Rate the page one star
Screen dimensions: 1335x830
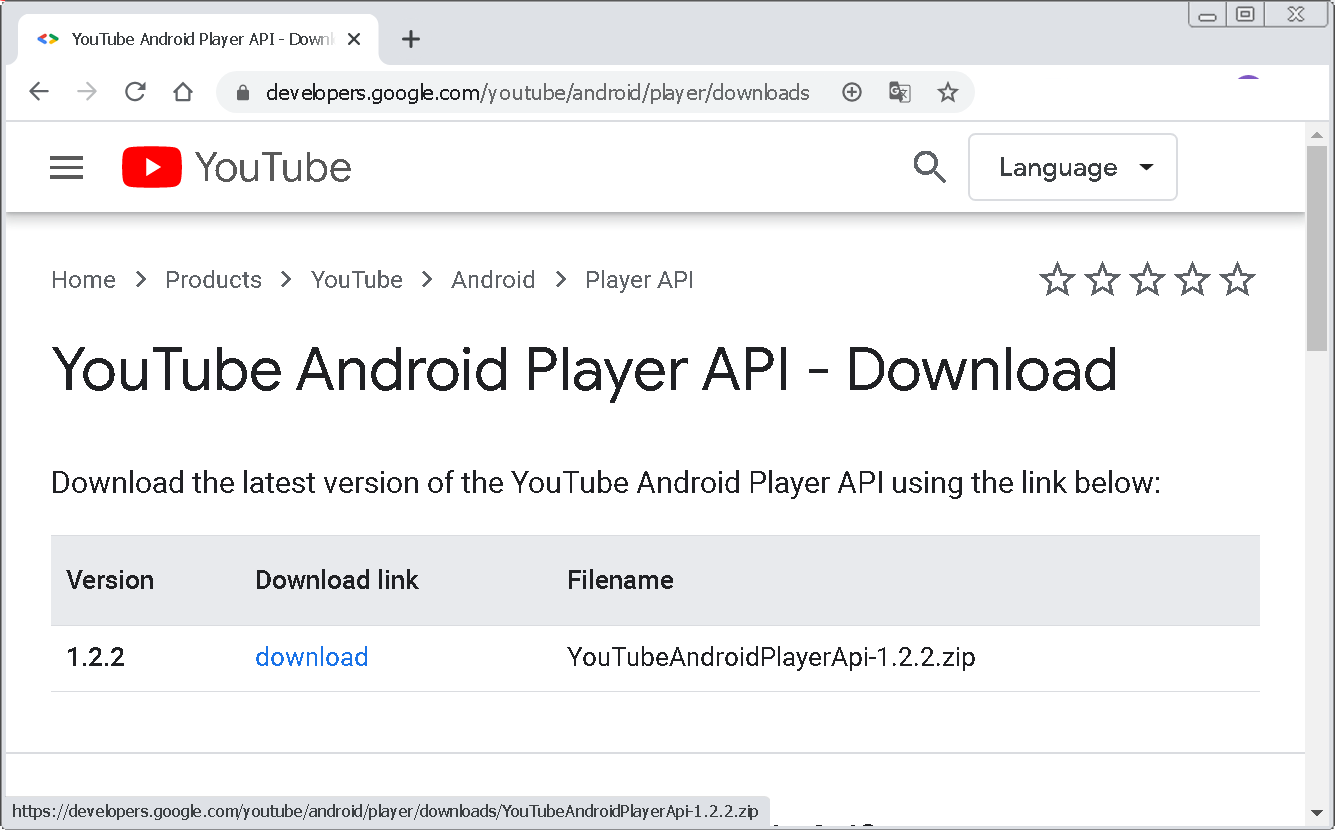click(1057, 279)
